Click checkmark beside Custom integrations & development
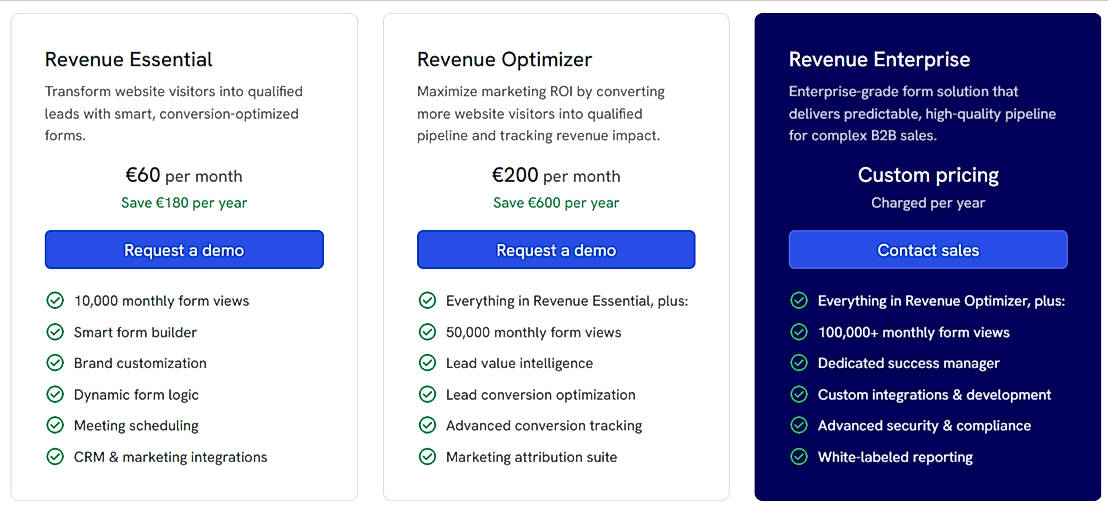Screen dimensions: 1108x509 [798, 394]
